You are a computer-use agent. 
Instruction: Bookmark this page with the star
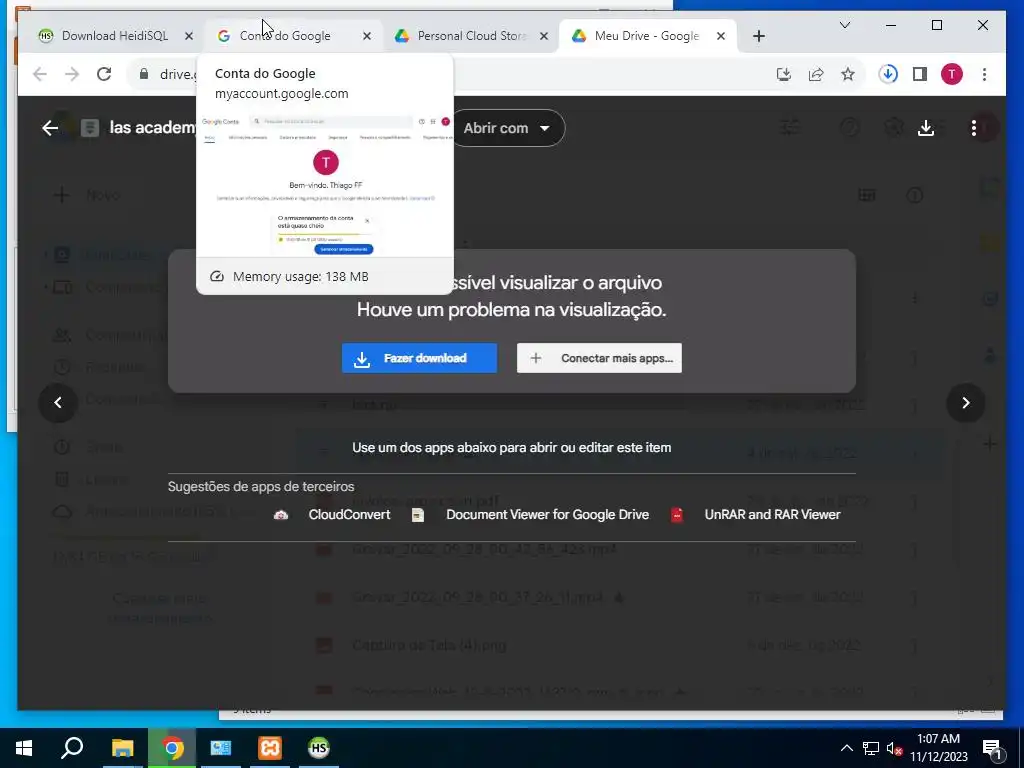[848, 74]
